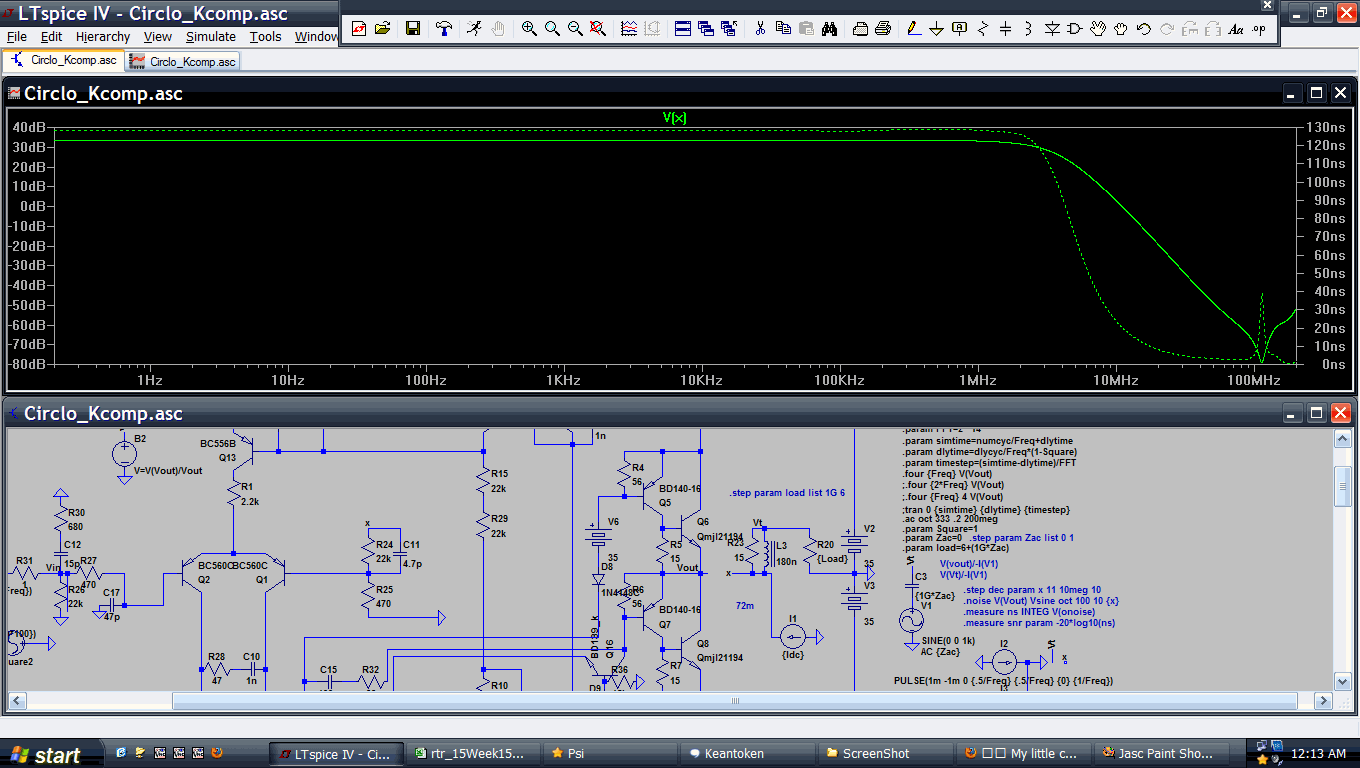The image size is (1360, 768).
Task: Select the Label Net tool
Action: coord(960,29)
